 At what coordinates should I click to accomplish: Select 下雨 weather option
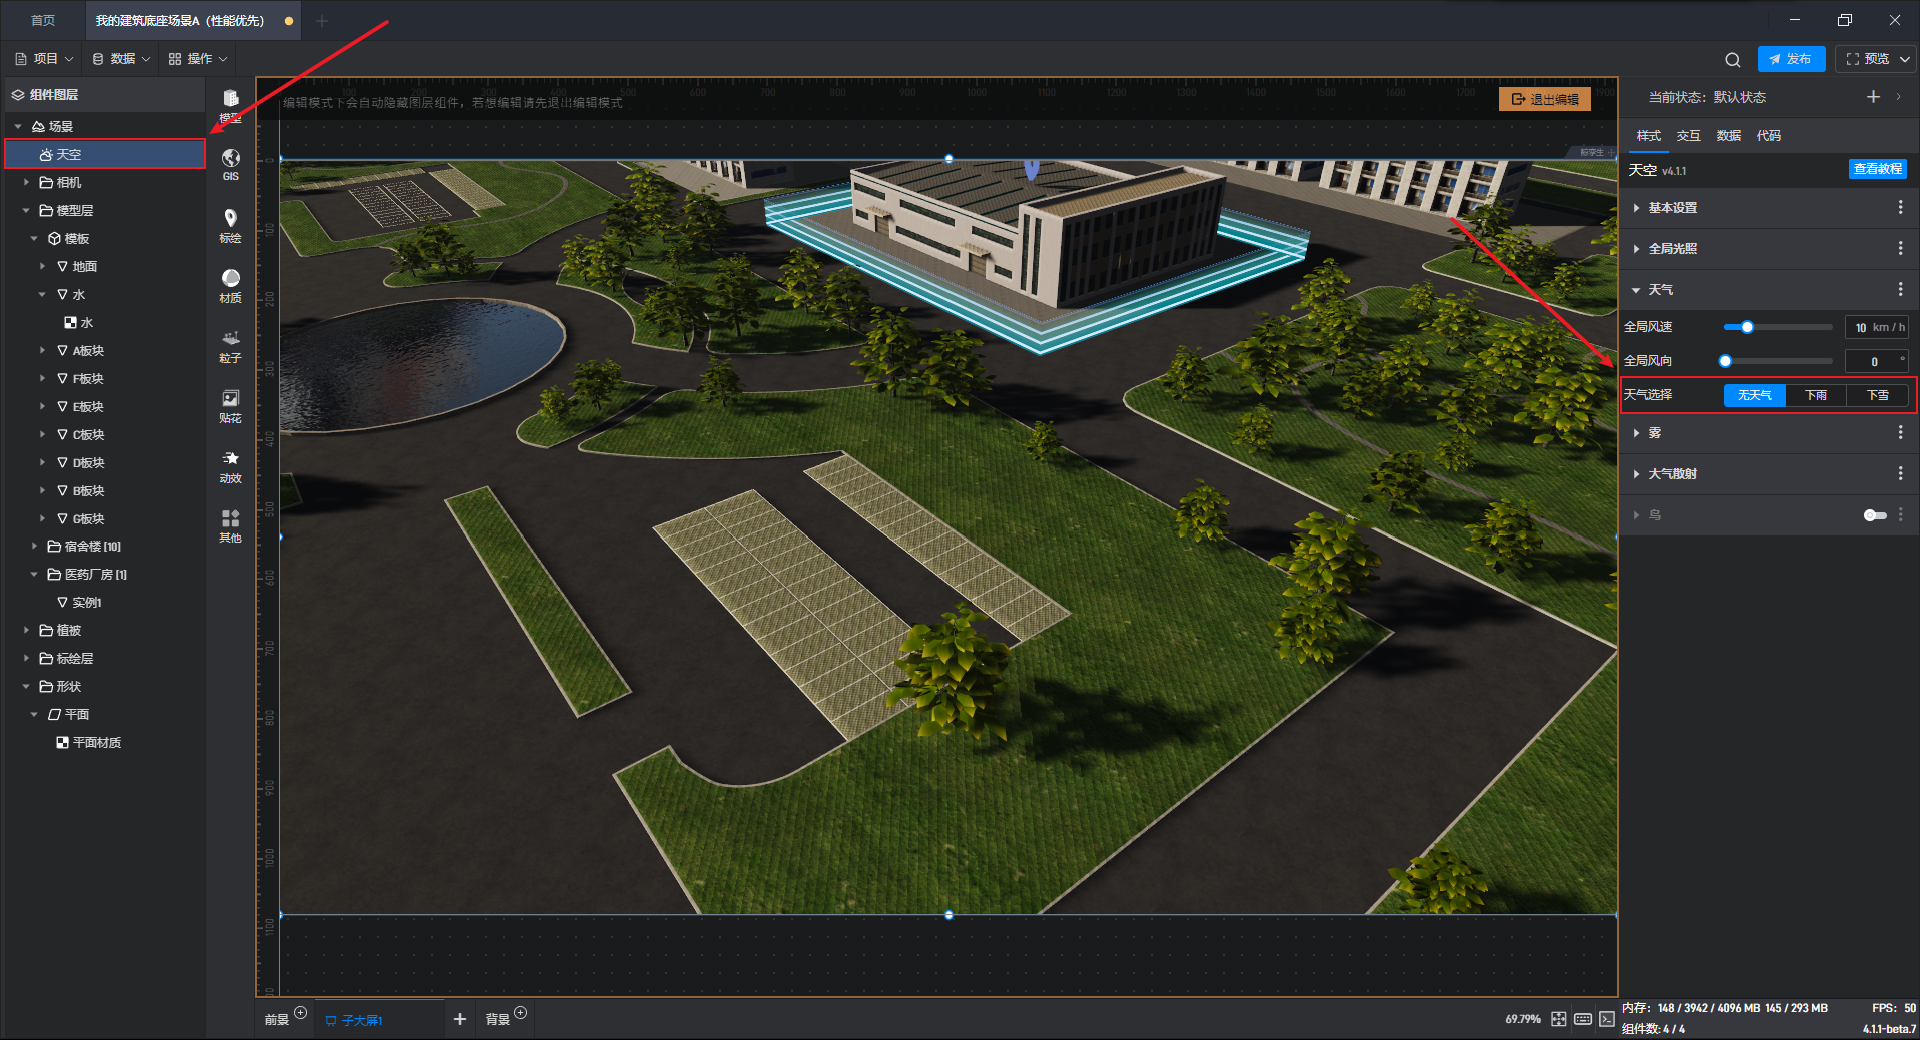tap(1815, 395)
